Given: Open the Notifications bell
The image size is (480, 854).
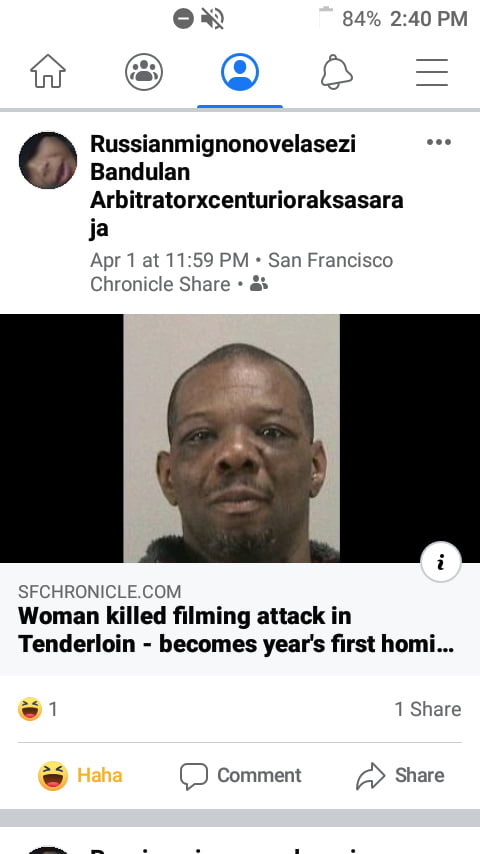Looking at the screenshot, I should (336, 72).
